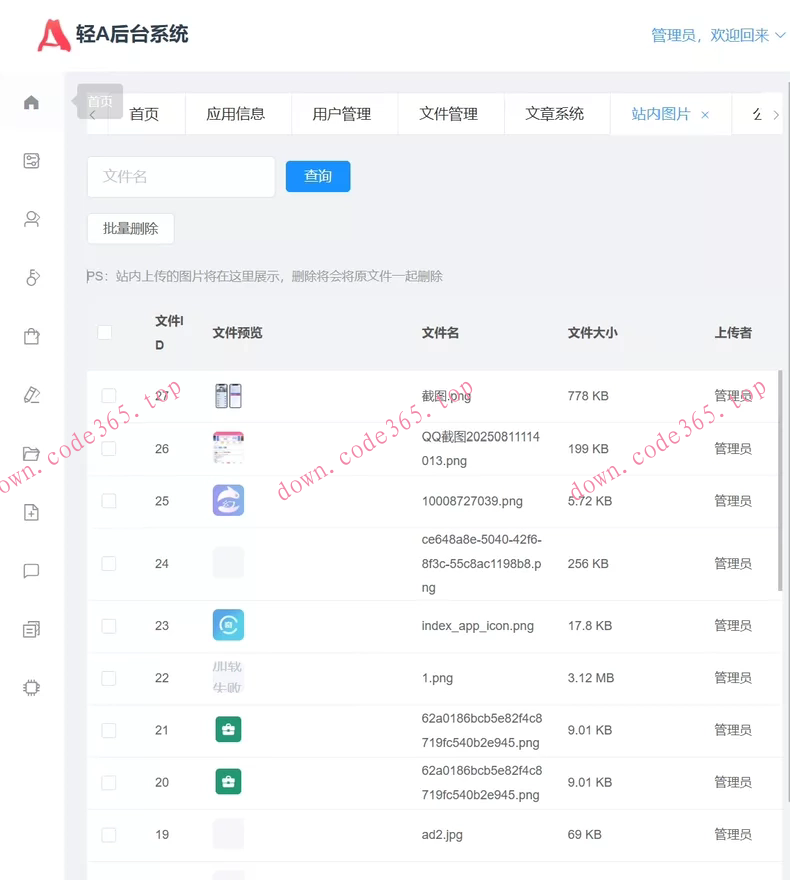
Task: Open preview thumbnail of file ID 20
Action: 228,782
